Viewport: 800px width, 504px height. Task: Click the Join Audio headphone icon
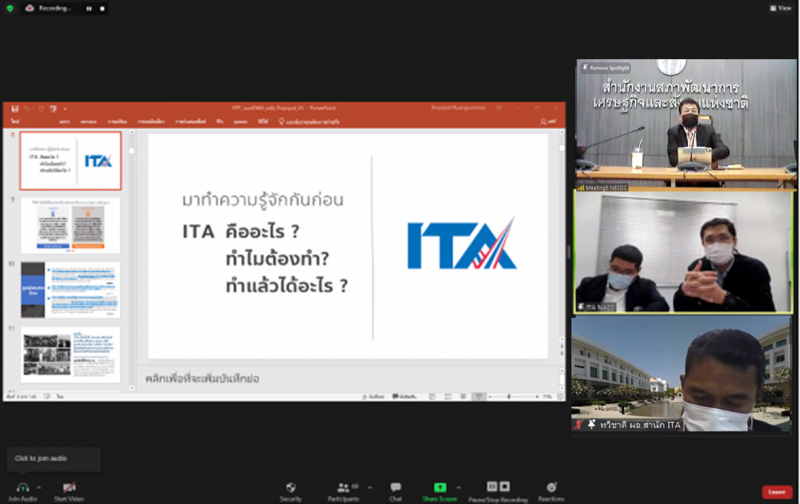click(22, 488)
